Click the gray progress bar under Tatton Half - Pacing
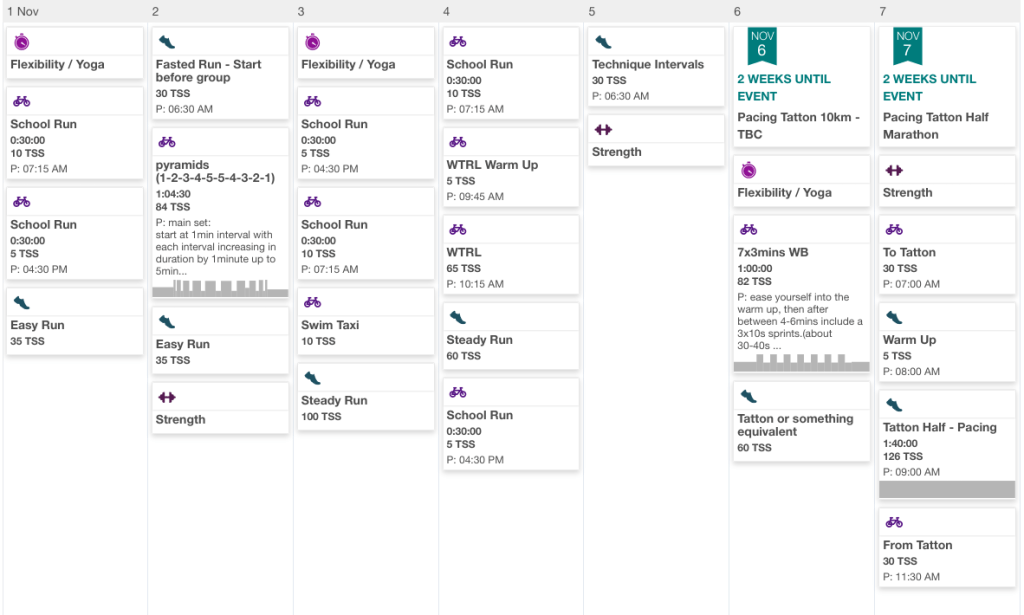The width and height of the screenshot is (1024, 615). (x=945, y=489)
